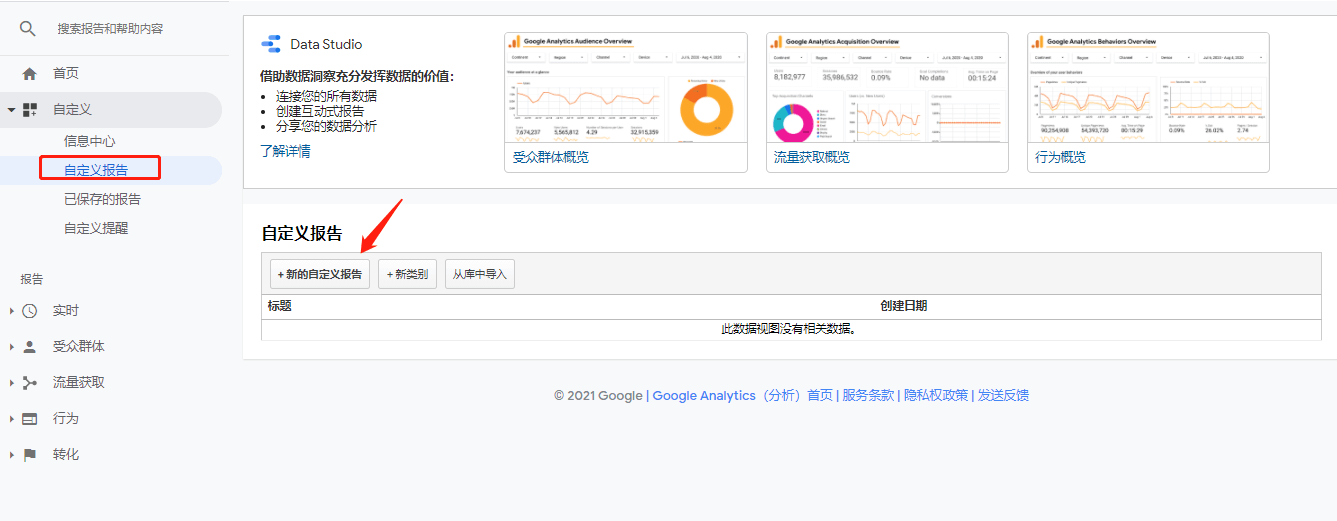1337x521 pixels.
Task: Click the customization dashboard icon
Action: 30,109
